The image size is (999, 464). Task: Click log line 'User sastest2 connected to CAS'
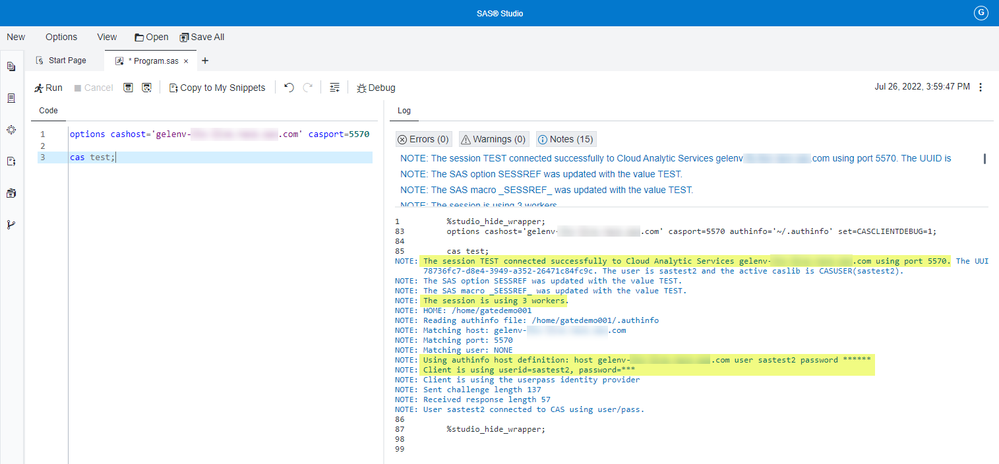point(519,409)
